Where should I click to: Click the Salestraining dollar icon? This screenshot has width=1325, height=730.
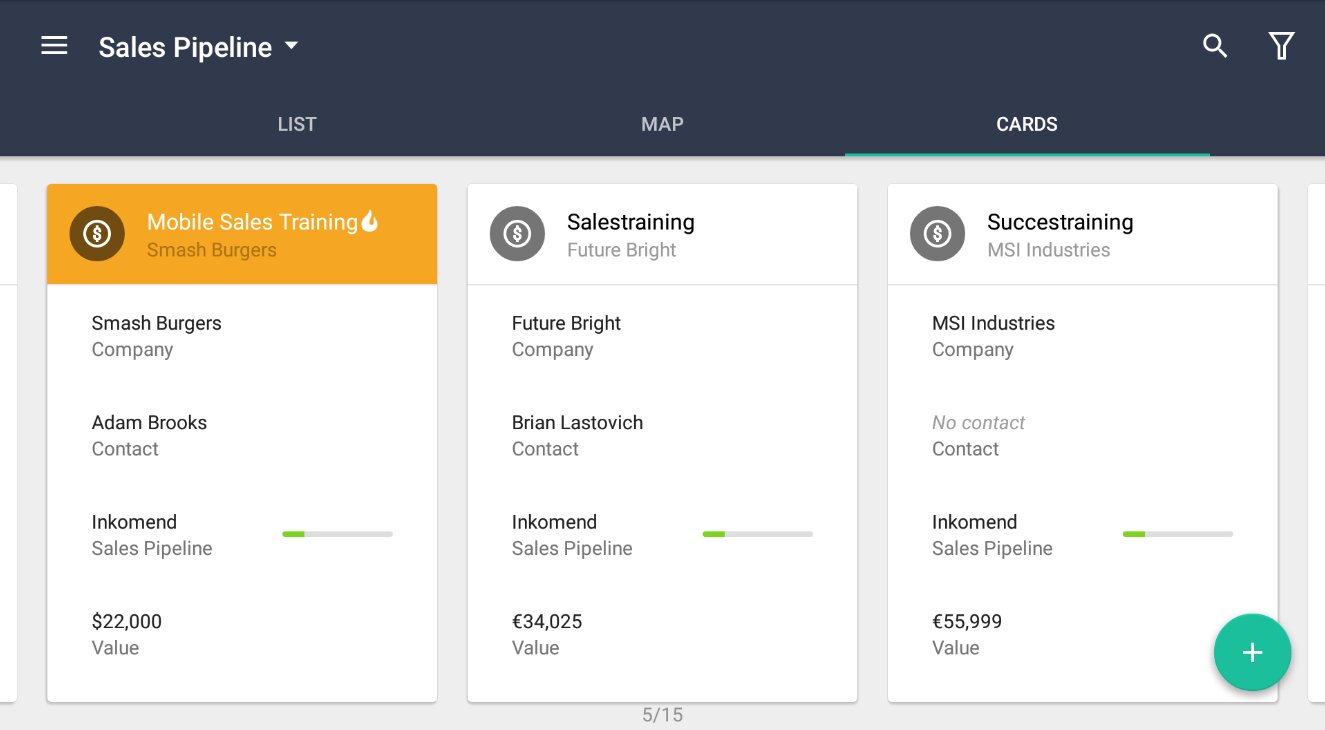point(517,234)
